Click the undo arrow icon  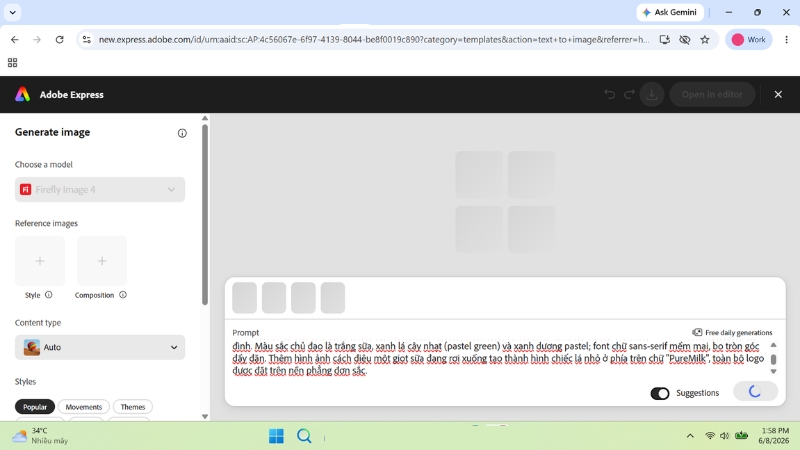[x=609, y=94]
